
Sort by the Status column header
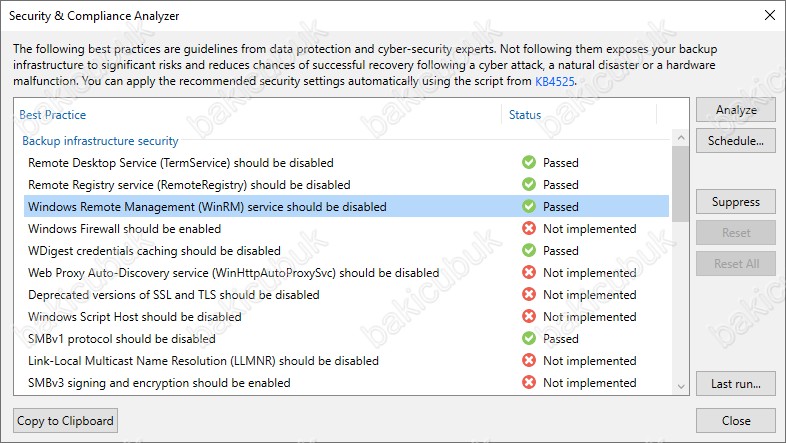[525, 115]
